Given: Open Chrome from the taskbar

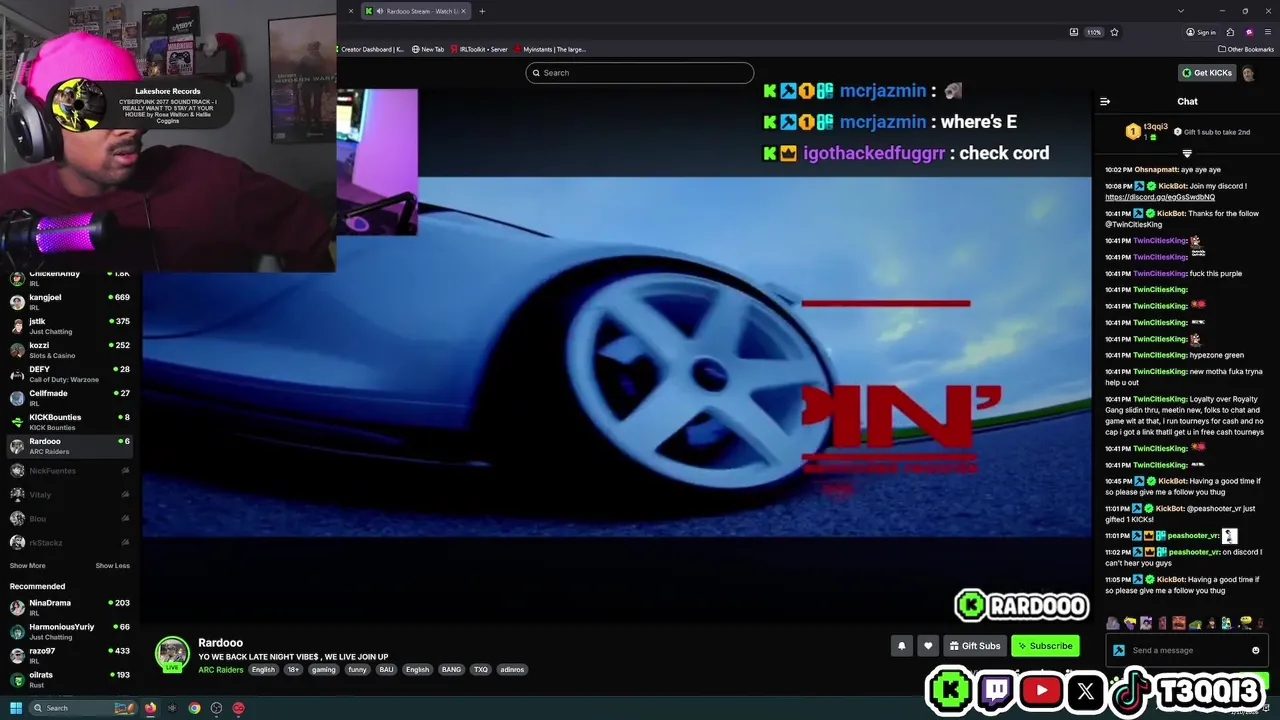Looking at the screenshot, I should pos(194,708).
